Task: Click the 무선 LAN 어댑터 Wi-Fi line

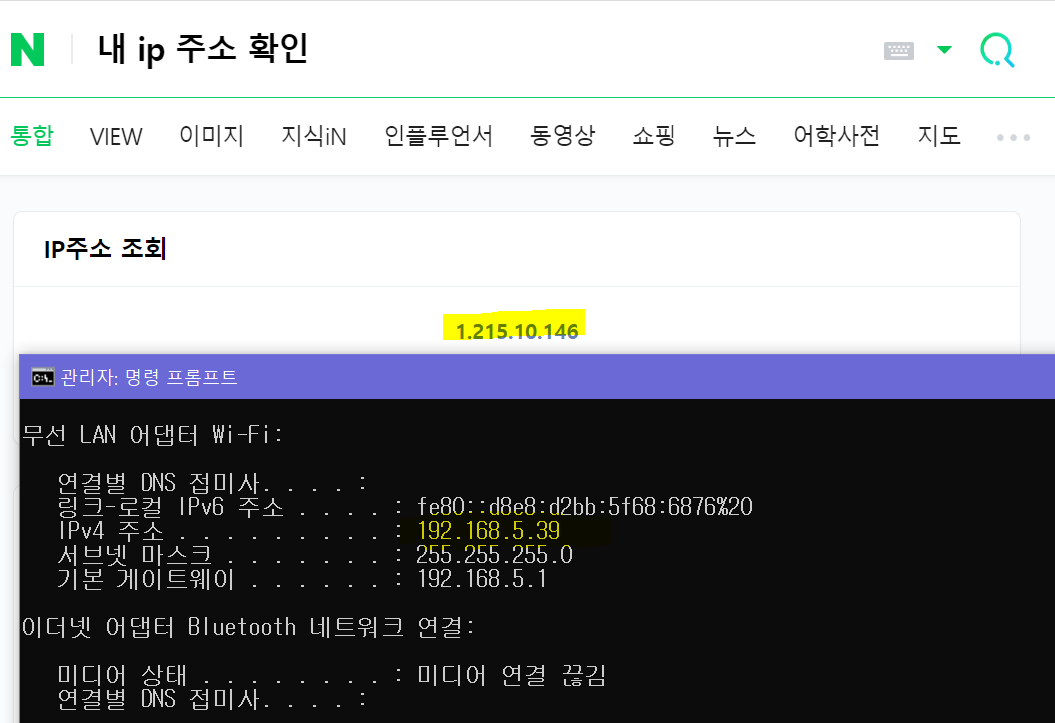Action: click(x=152, y=434)
